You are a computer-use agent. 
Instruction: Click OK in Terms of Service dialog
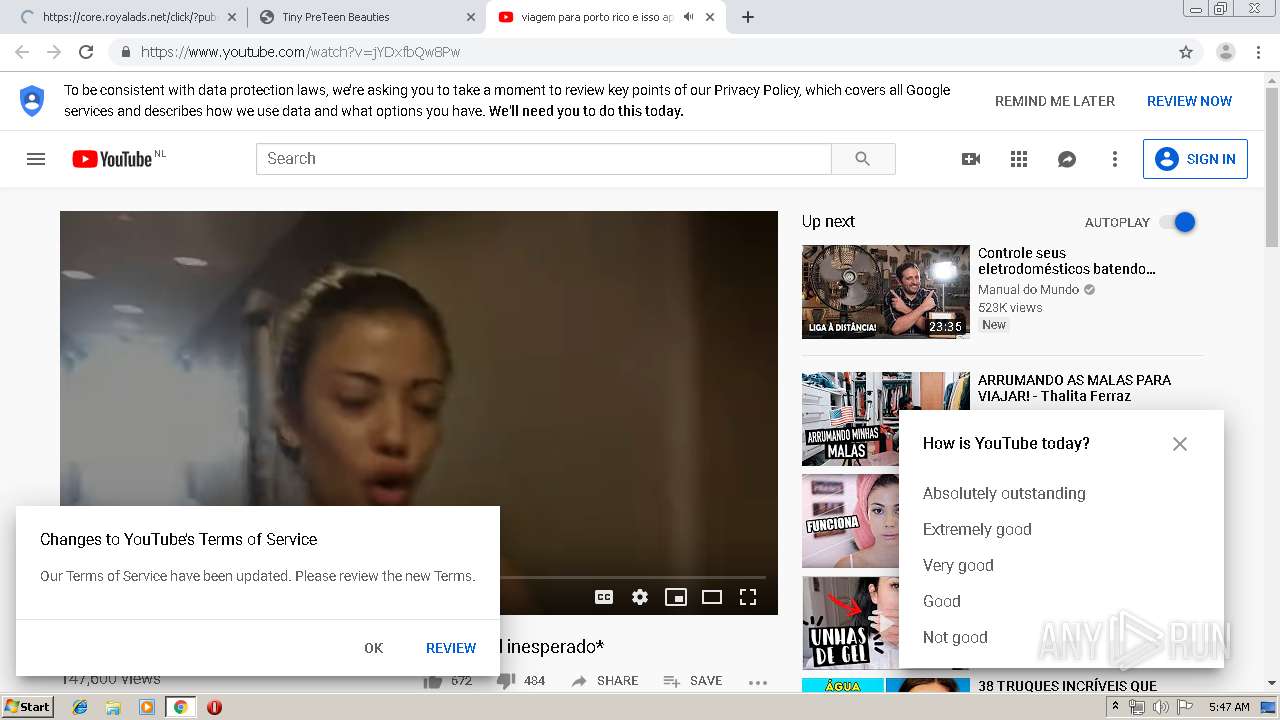tap(374, 648)
